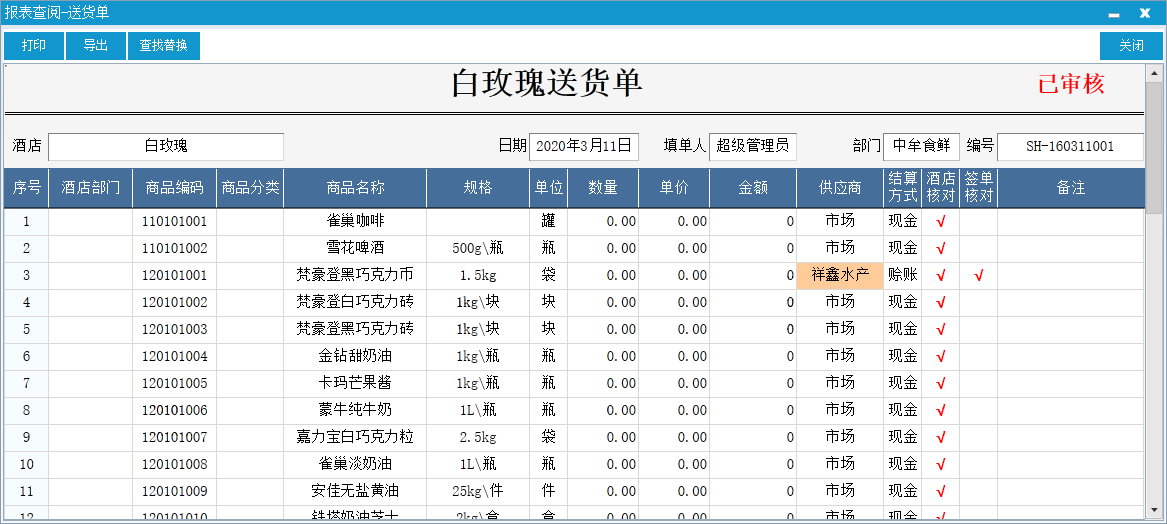Viewport: 1167px width, 524px height.
Task: Click the 酒店 input field showing 白玫瑰
Action: pyautogui.click(x=166, y=147)
